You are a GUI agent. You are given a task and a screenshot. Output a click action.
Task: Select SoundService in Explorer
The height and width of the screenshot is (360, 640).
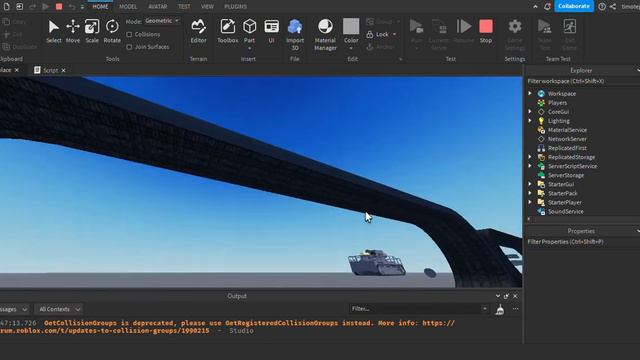tap(565, 211)
